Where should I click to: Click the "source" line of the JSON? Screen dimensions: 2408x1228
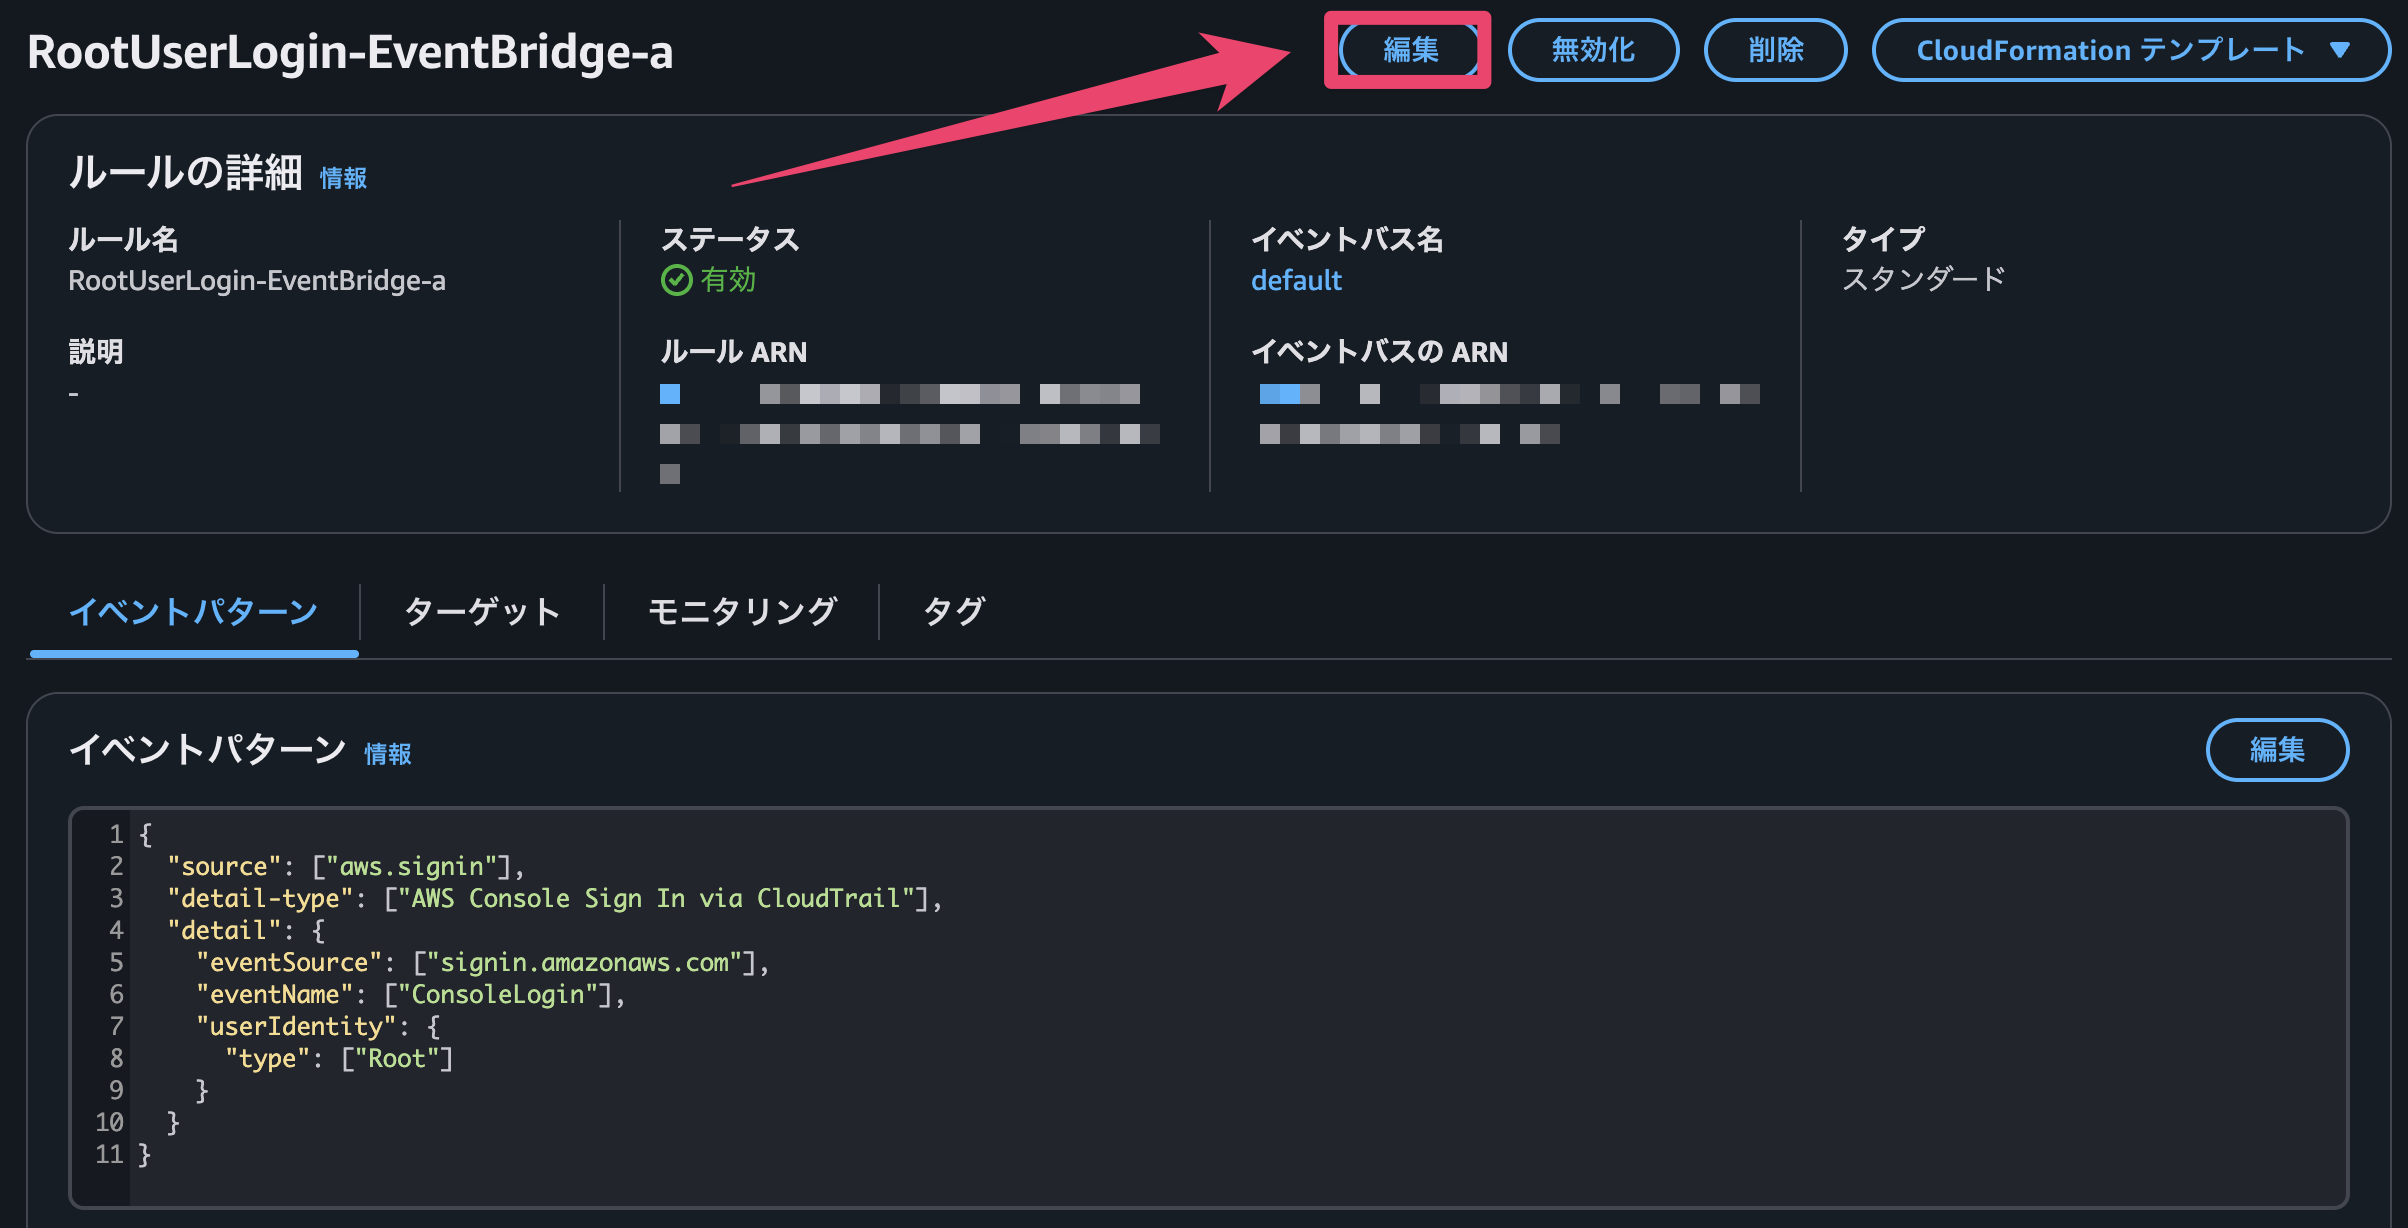346,866
